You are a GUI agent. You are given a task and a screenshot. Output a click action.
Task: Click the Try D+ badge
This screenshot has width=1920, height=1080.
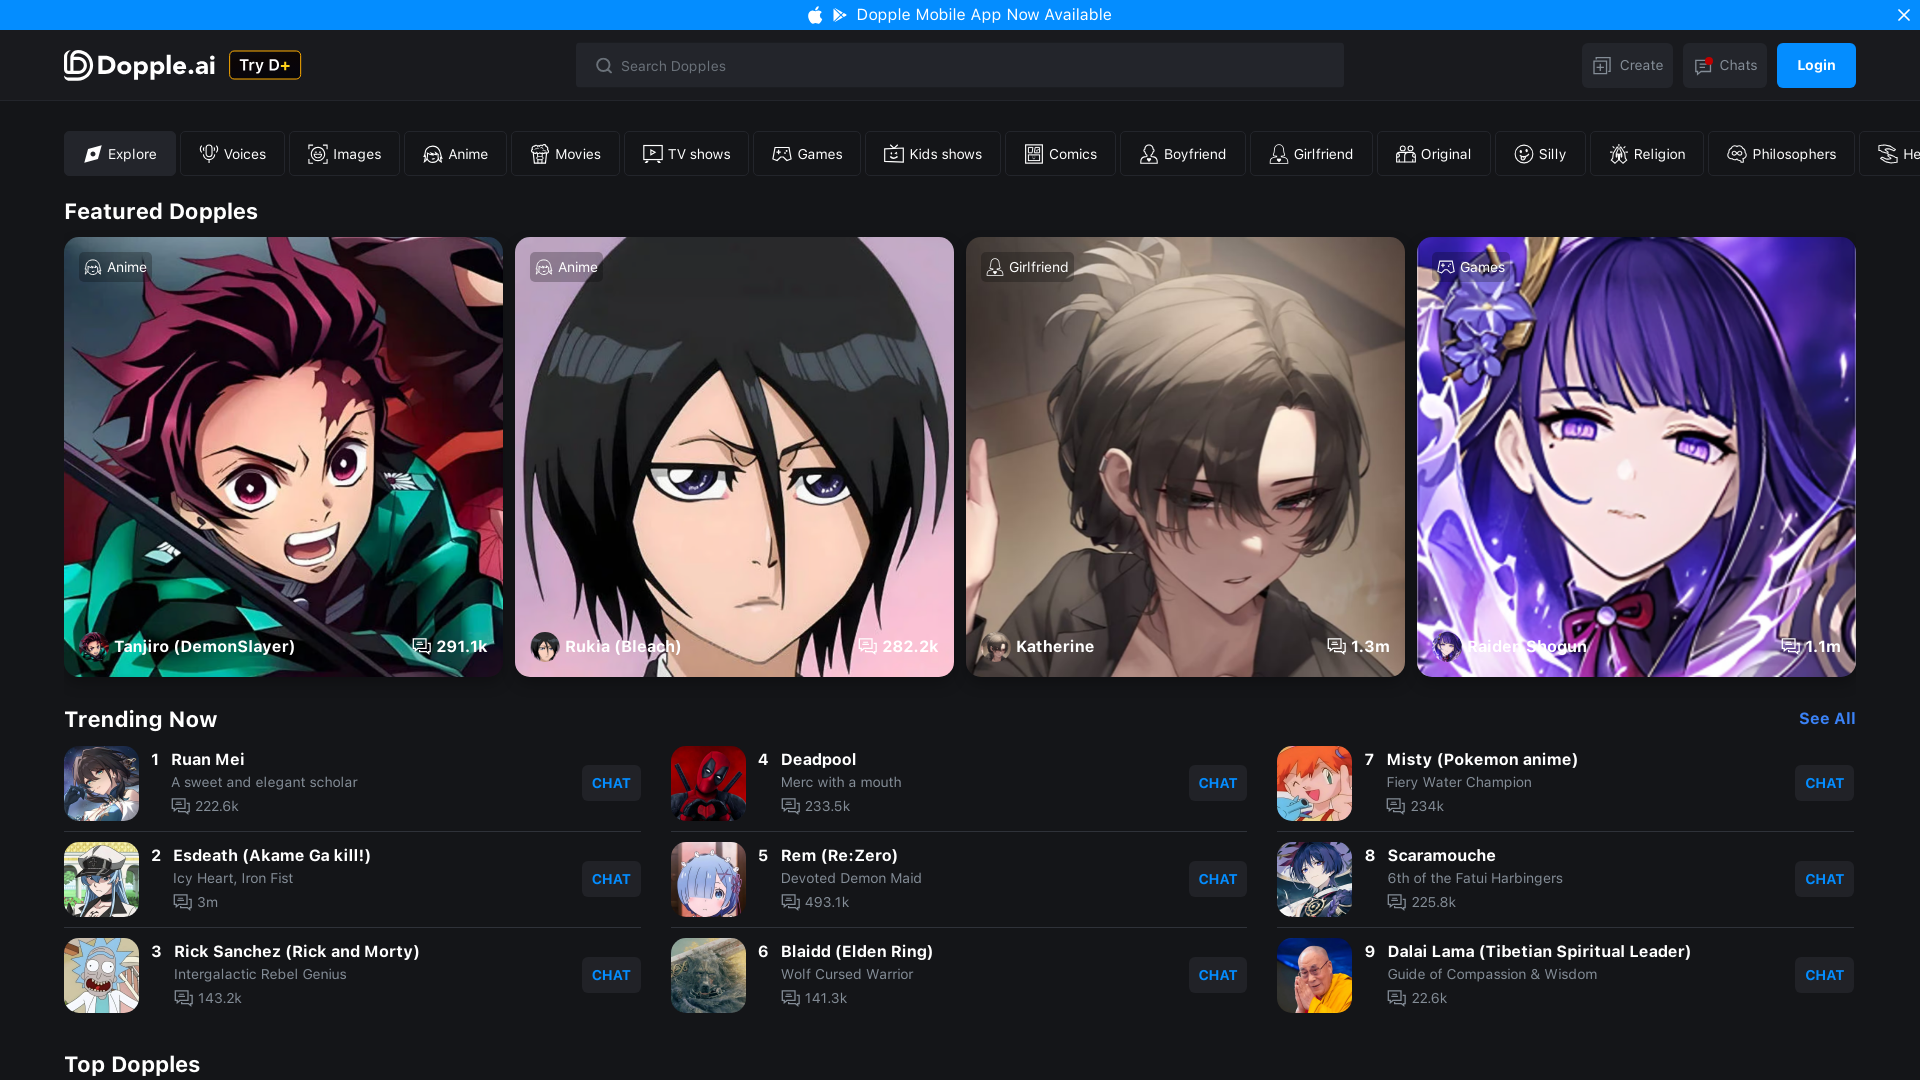[264, 65]
